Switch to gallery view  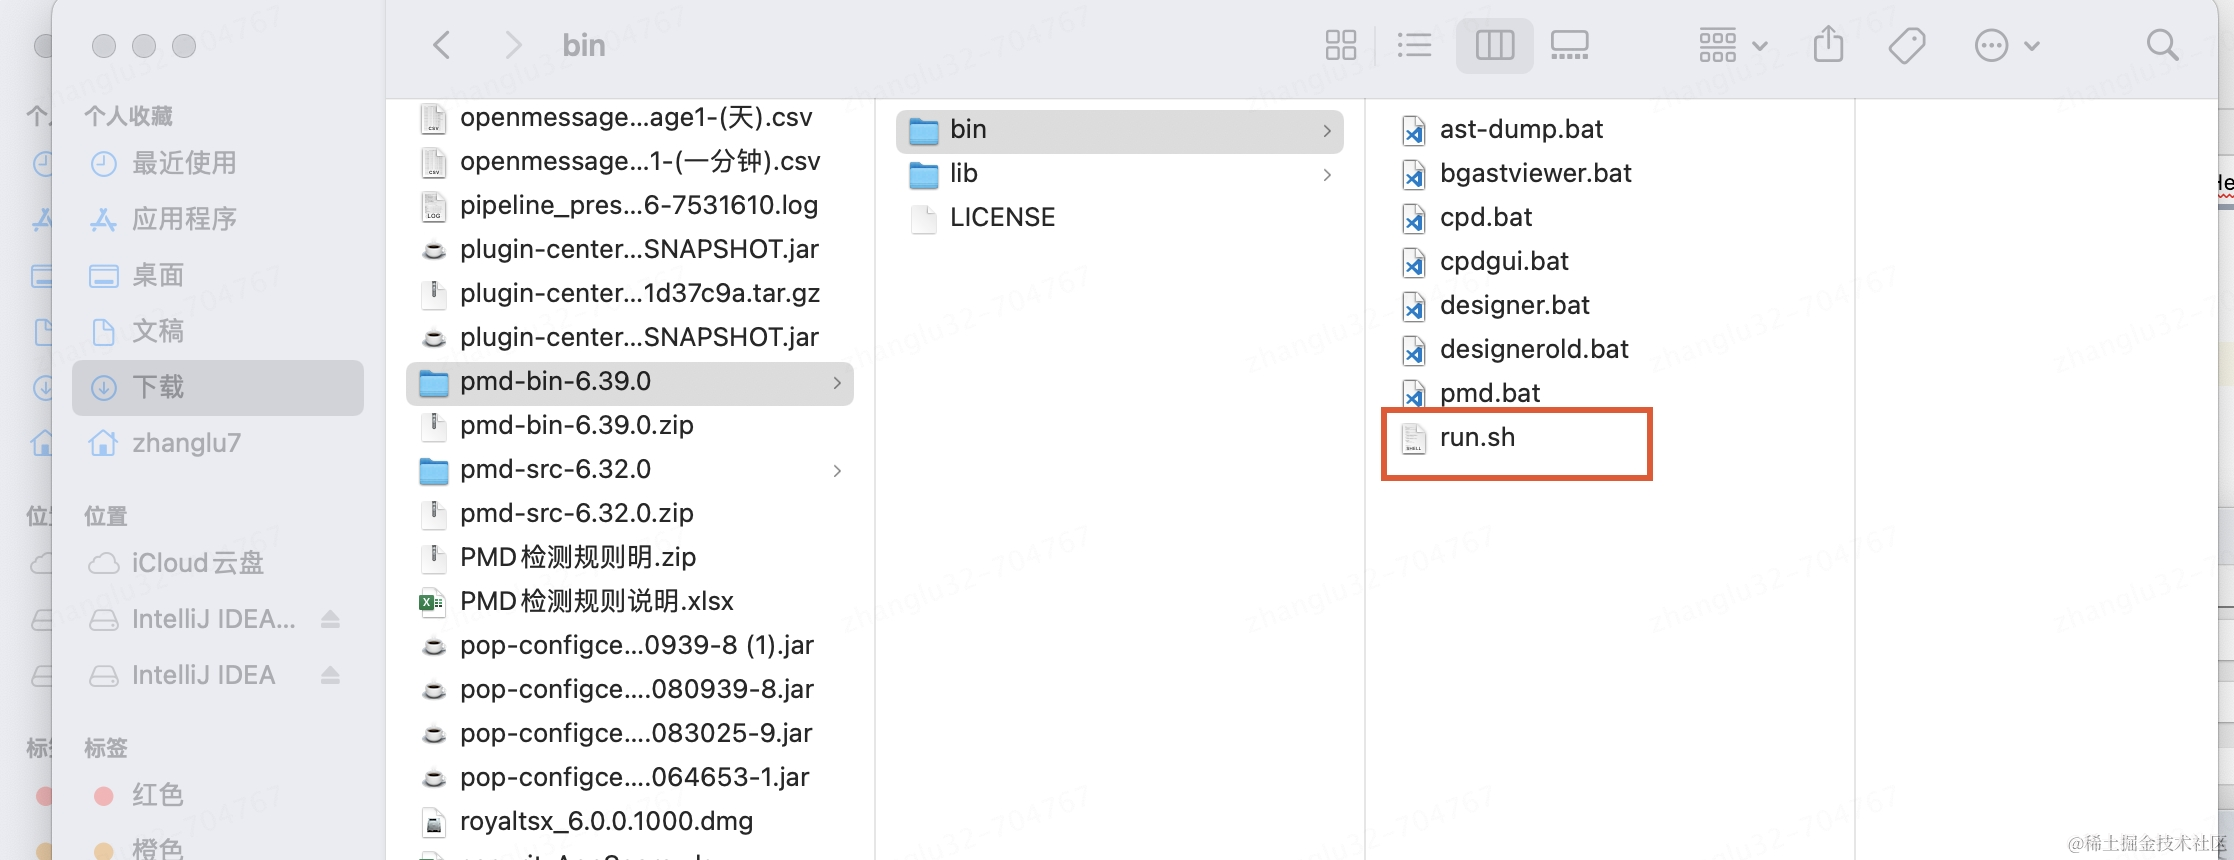coord(1569,45)
